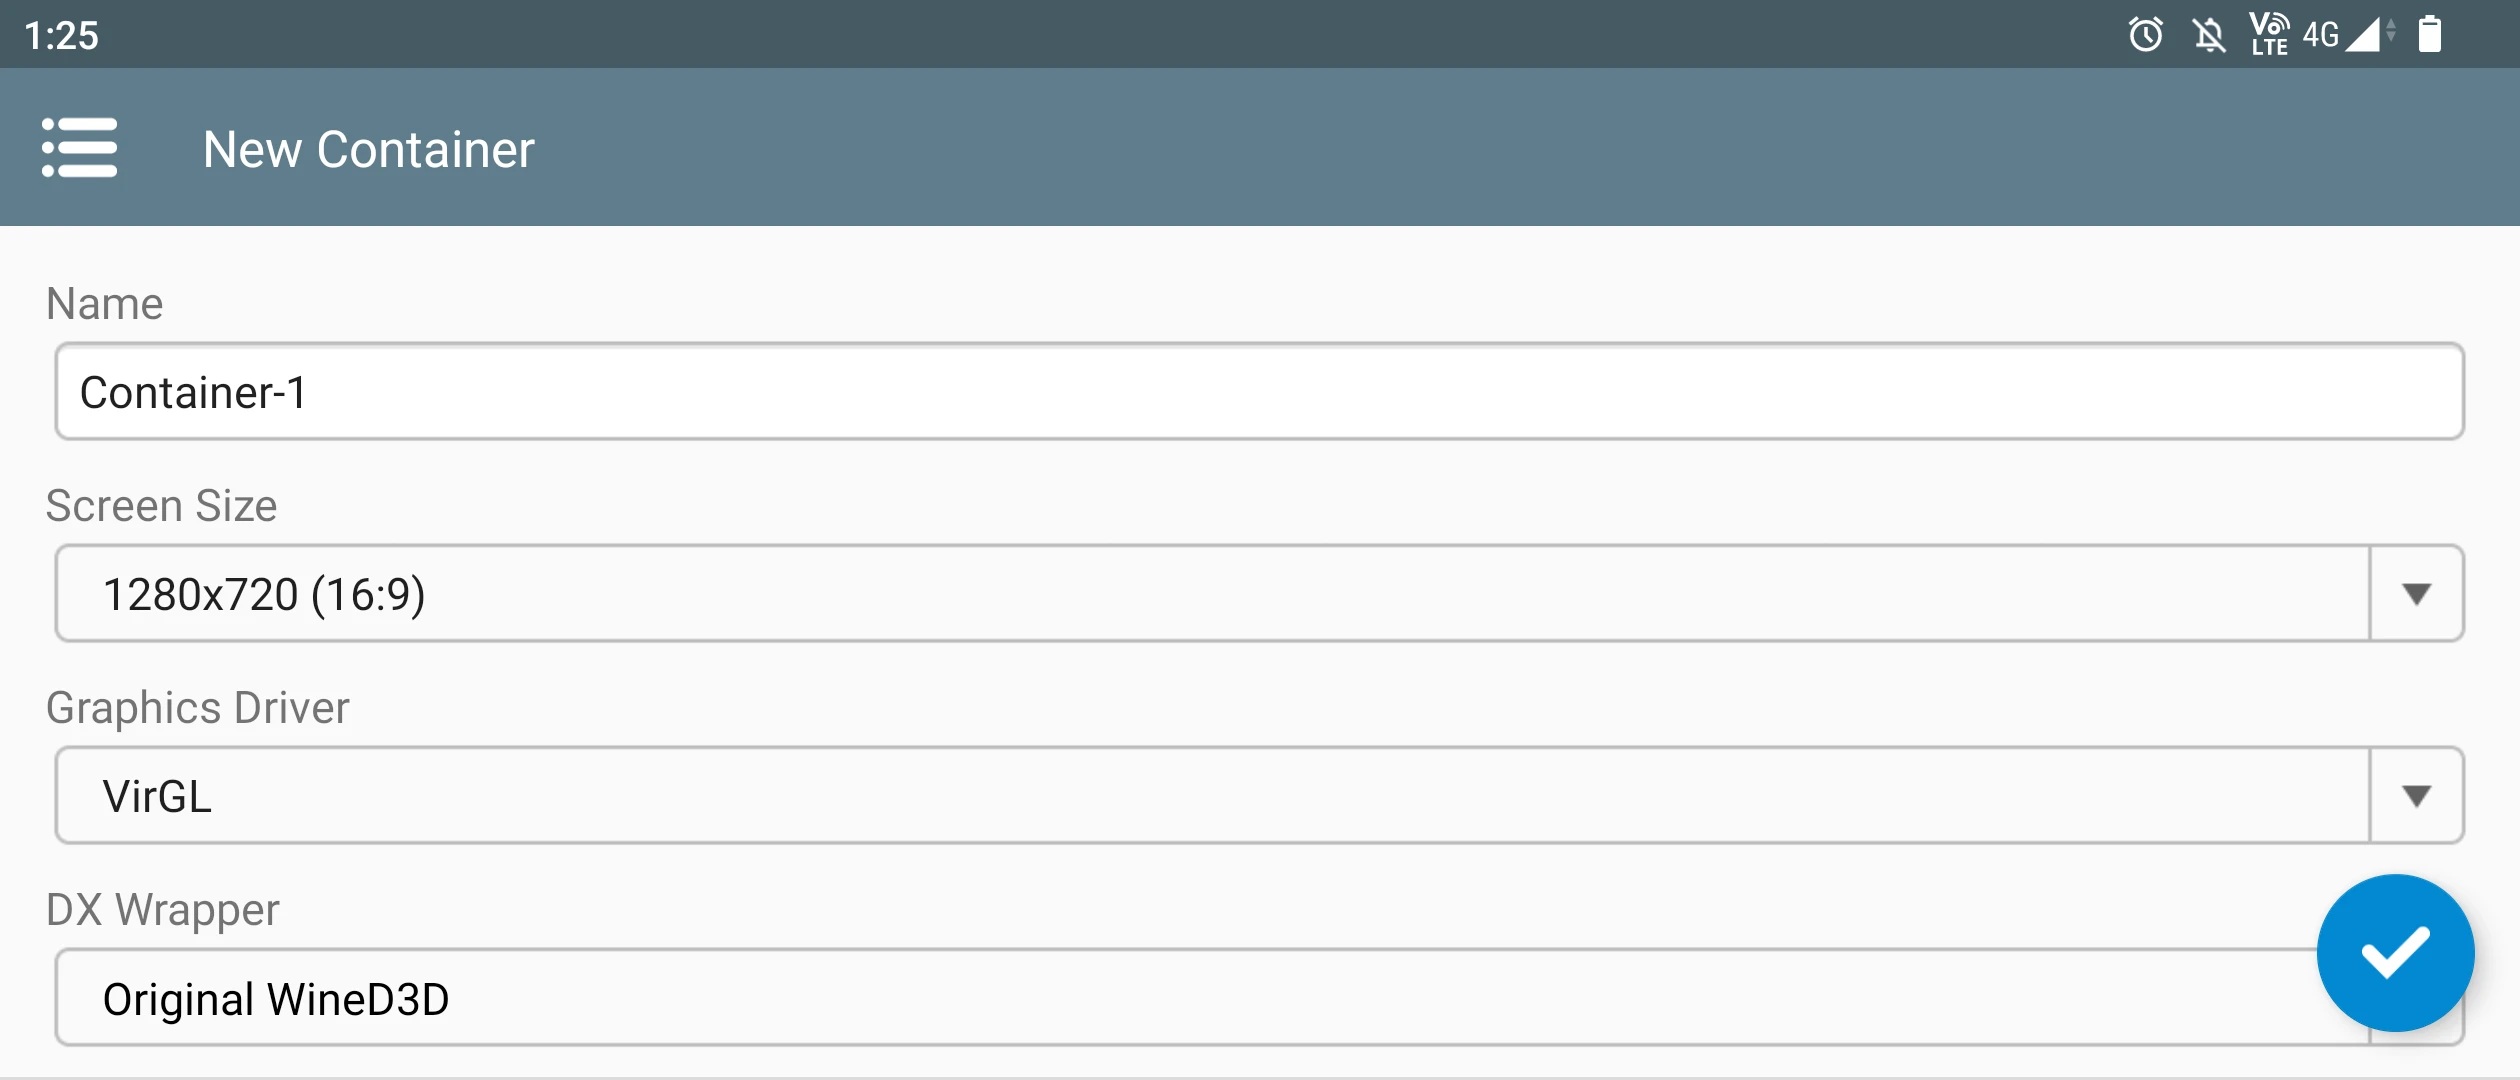Tap the Graphics Driver label

point(198,708)
